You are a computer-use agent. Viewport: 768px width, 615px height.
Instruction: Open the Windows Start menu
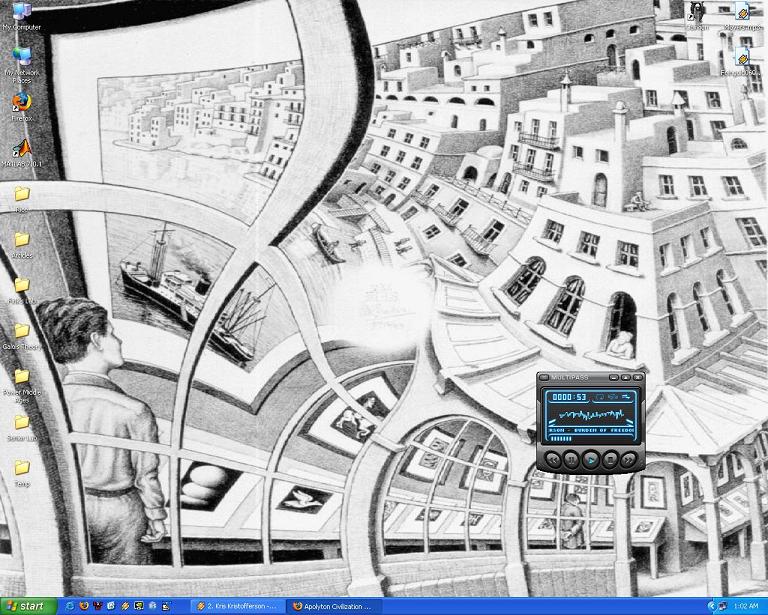[28, 606]
